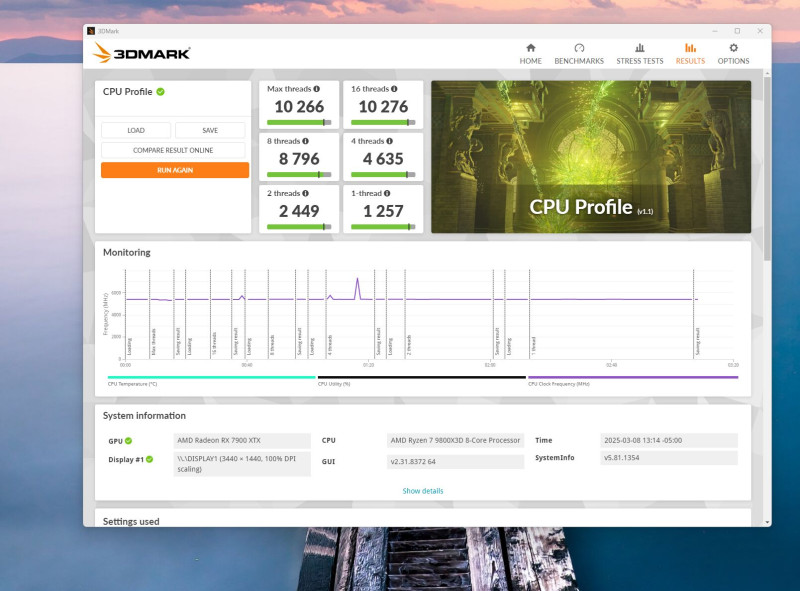This screenshot has width=800, height=591.
Task: Click the System information heading
Action: [x=144, y=415]
